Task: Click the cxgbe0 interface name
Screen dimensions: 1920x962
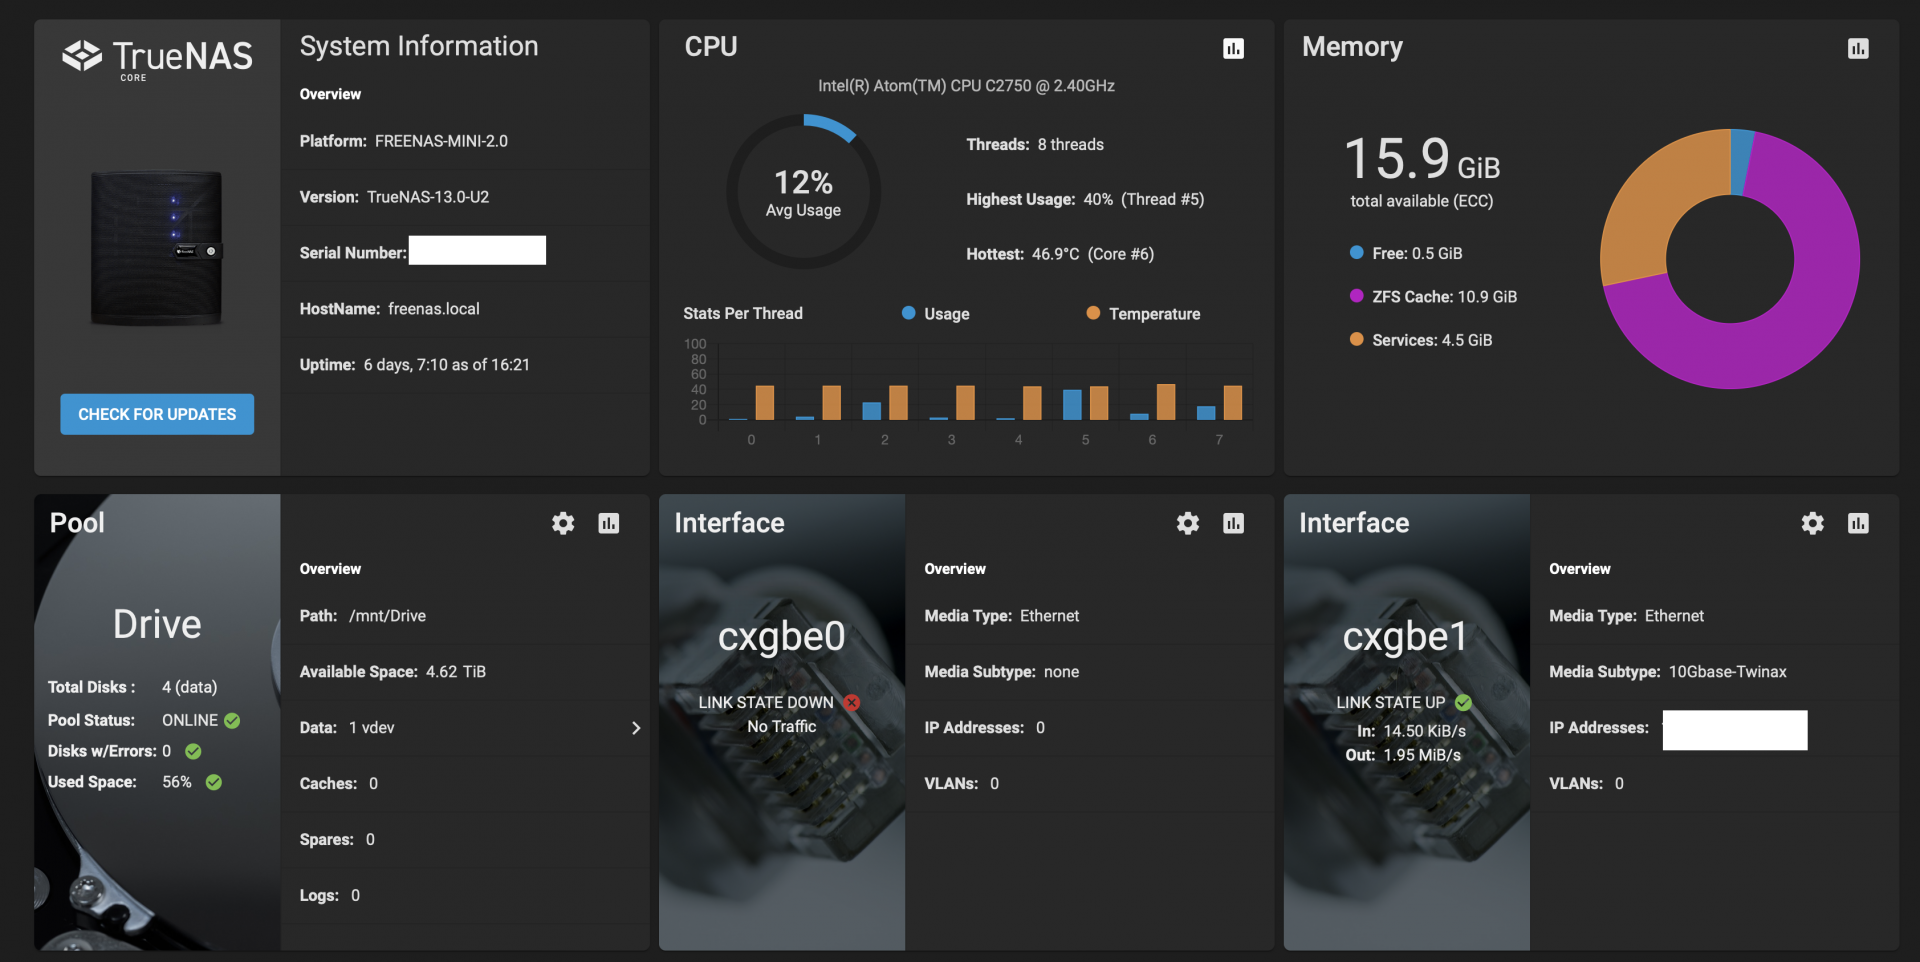Action: pos(782,636)
